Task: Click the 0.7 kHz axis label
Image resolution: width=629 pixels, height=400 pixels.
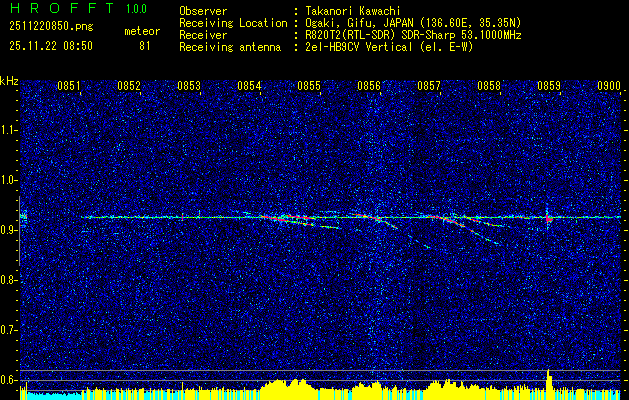Action: [8, 330]
